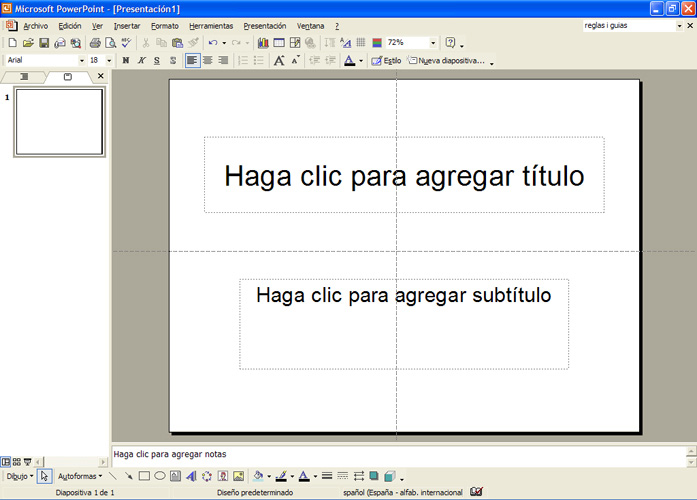Choose the dash style icon
The height and width of the screenshot is (500, 697).
[x=343, y=476]
